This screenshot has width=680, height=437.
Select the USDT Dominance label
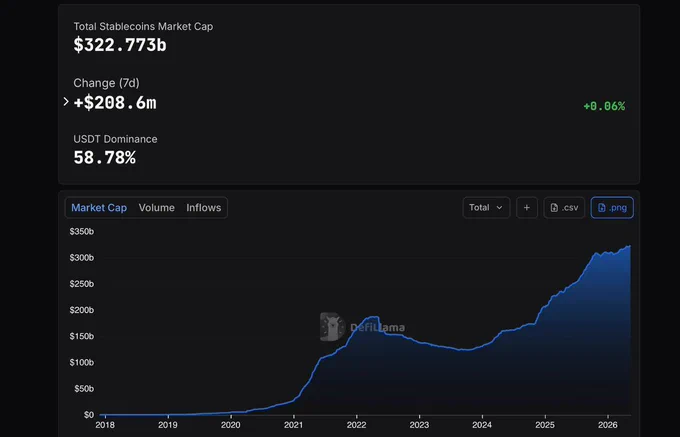[115, 139]
